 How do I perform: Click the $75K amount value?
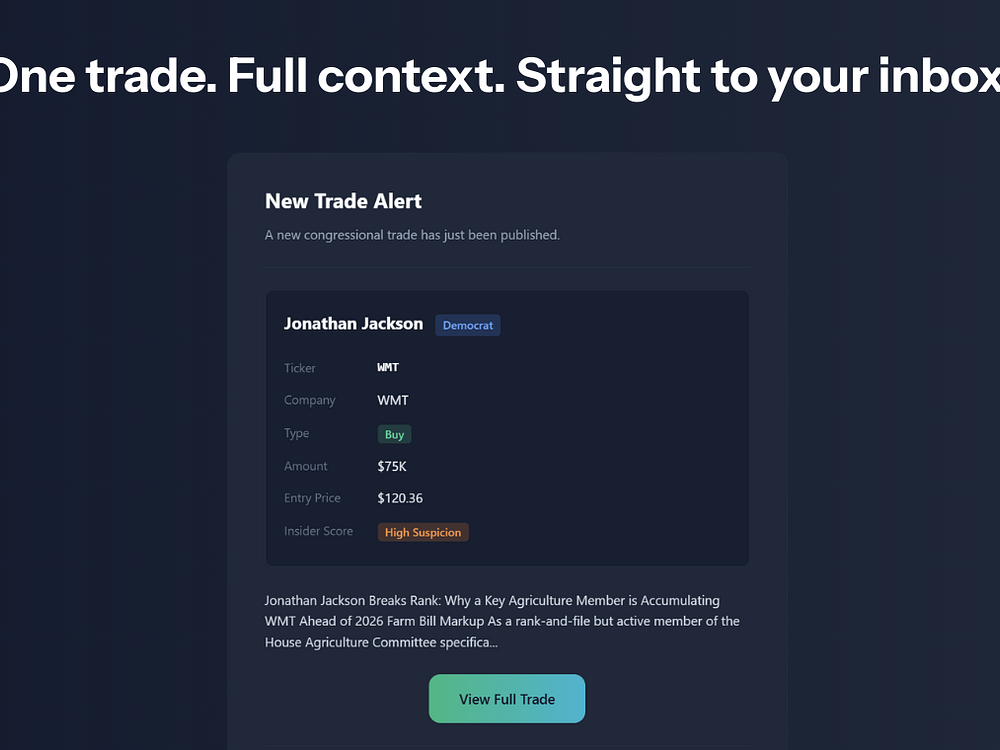[392, 466]
